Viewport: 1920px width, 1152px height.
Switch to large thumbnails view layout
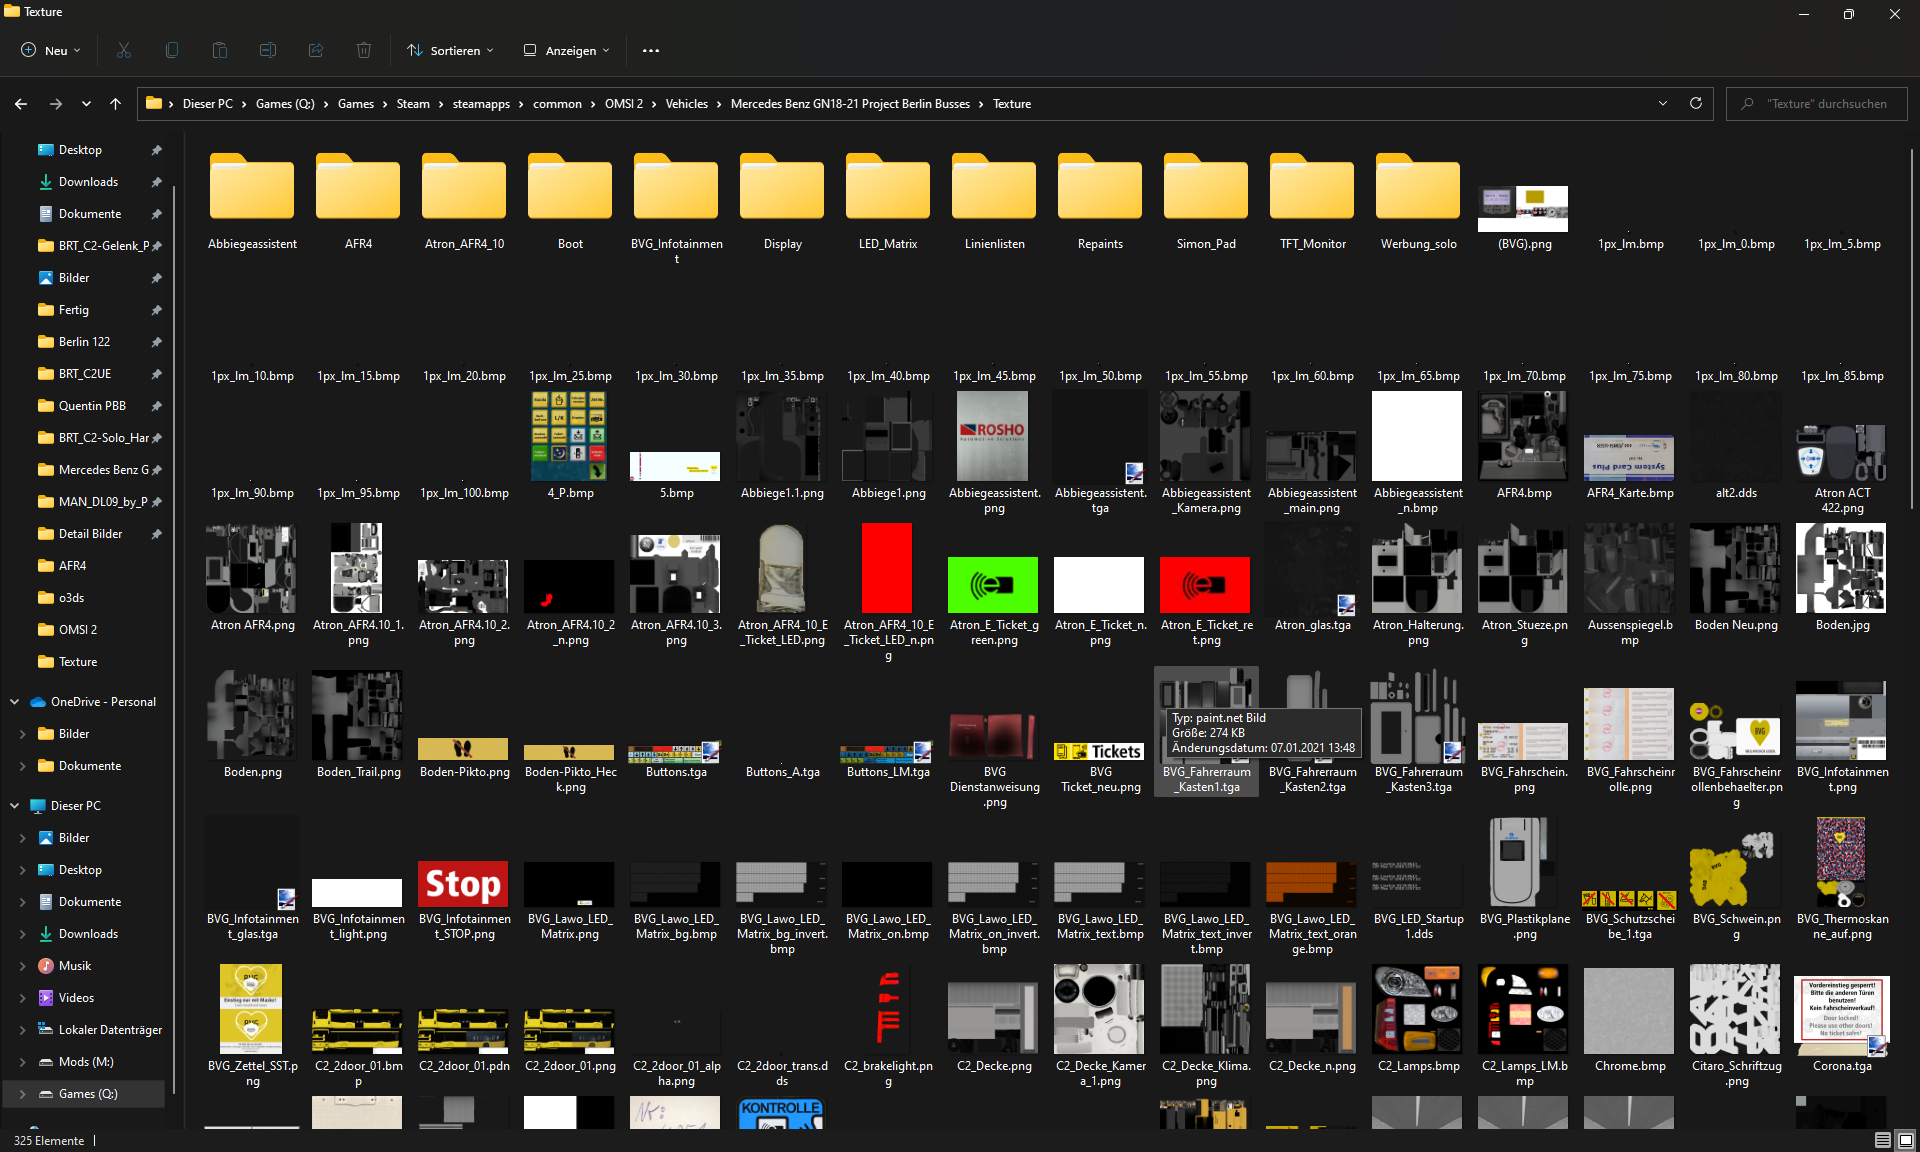(1906, 1140)
